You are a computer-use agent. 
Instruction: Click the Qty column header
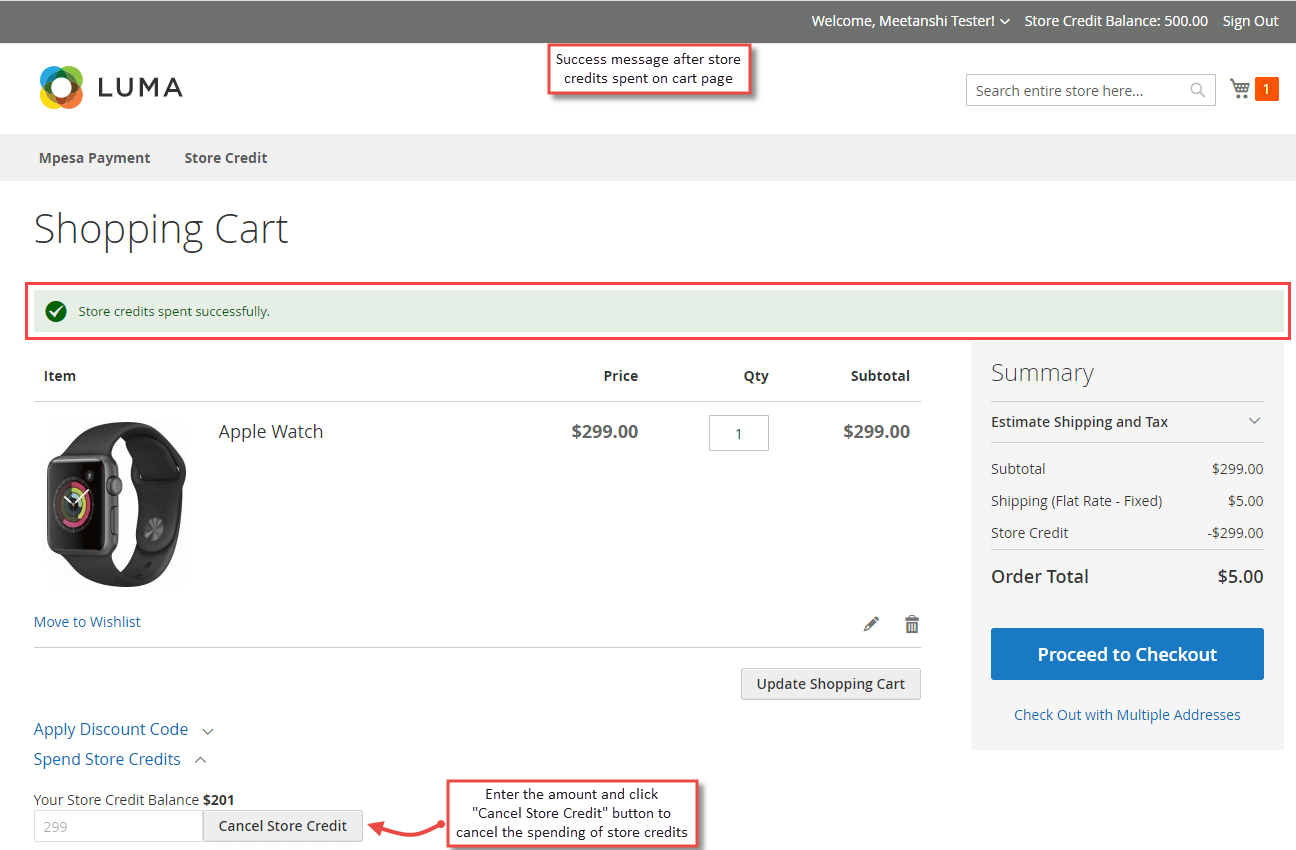756,376
